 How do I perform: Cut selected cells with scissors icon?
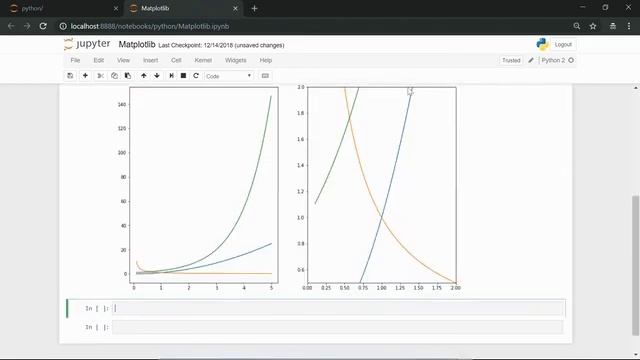coord(100,76)
